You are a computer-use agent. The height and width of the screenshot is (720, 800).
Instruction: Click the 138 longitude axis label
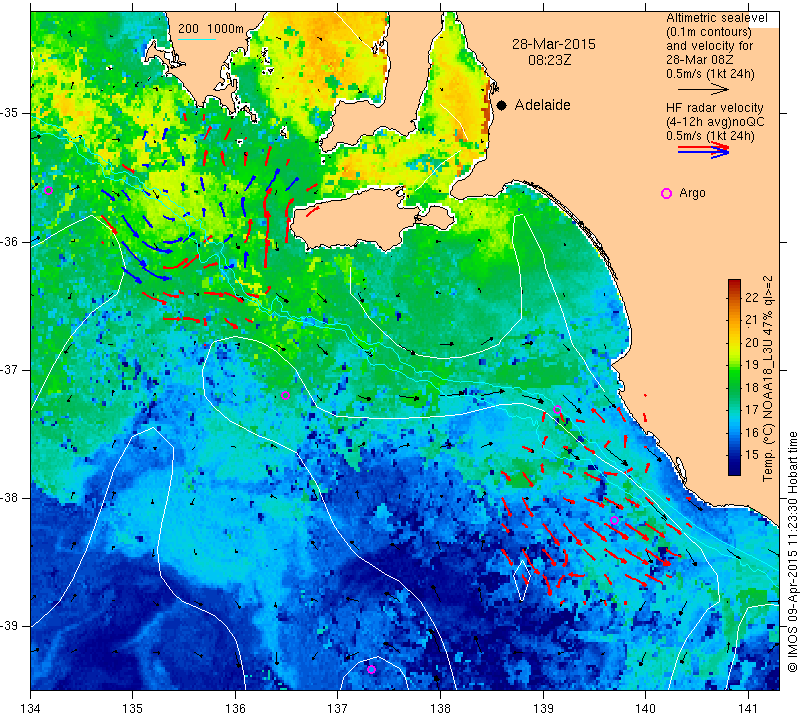[440, 709]
